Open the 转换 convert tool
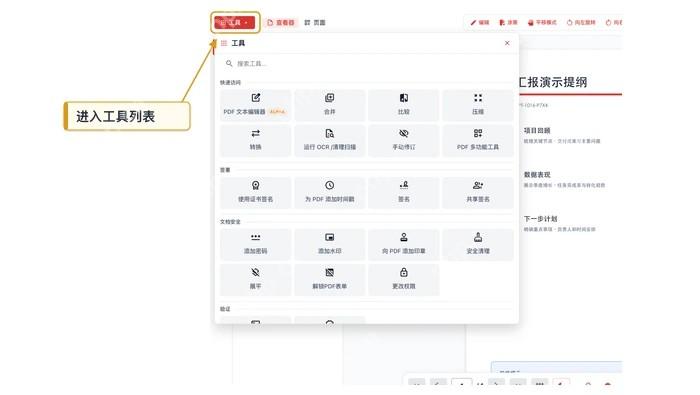This screenshot has width=700, height=395. click(x=255, y=140)
